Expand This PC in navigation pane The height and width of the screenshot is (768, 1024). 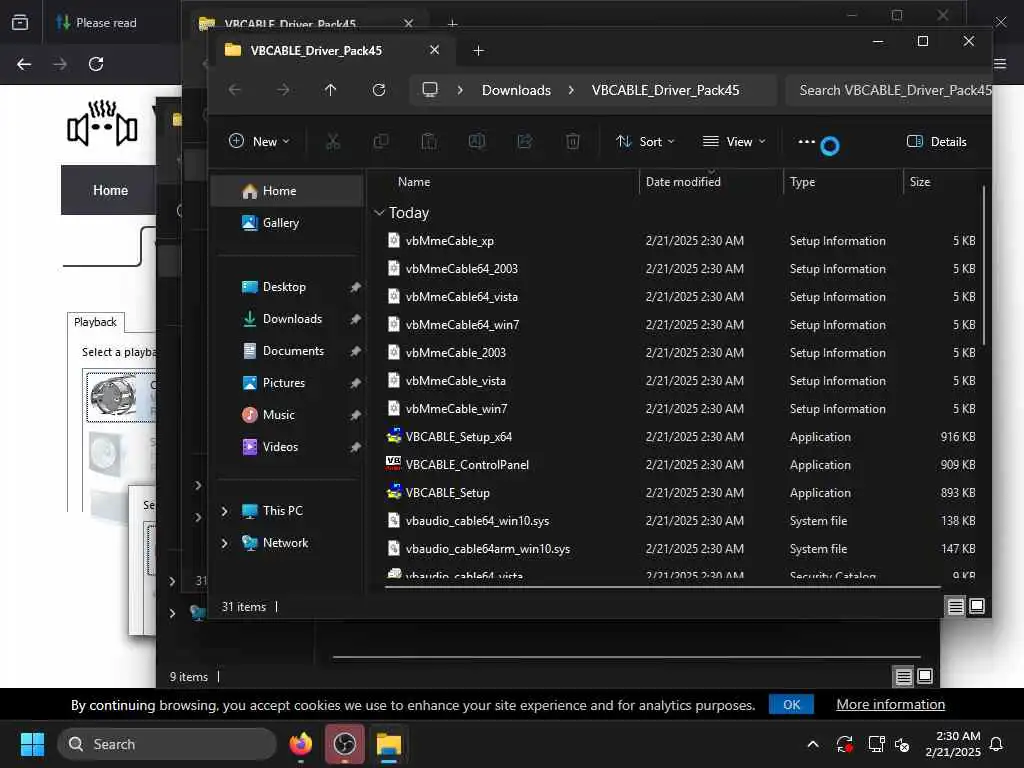[225, 511]
